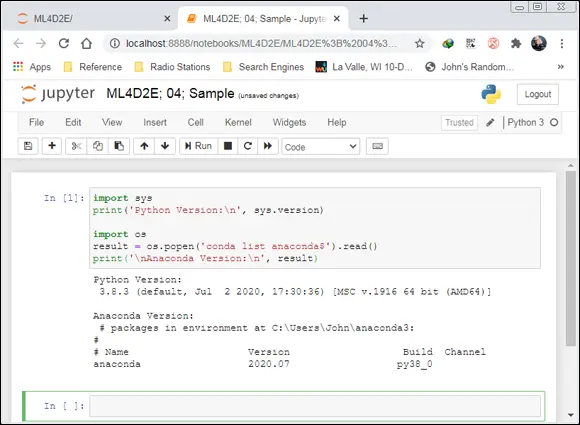Open the View menu

click(112, 122)
